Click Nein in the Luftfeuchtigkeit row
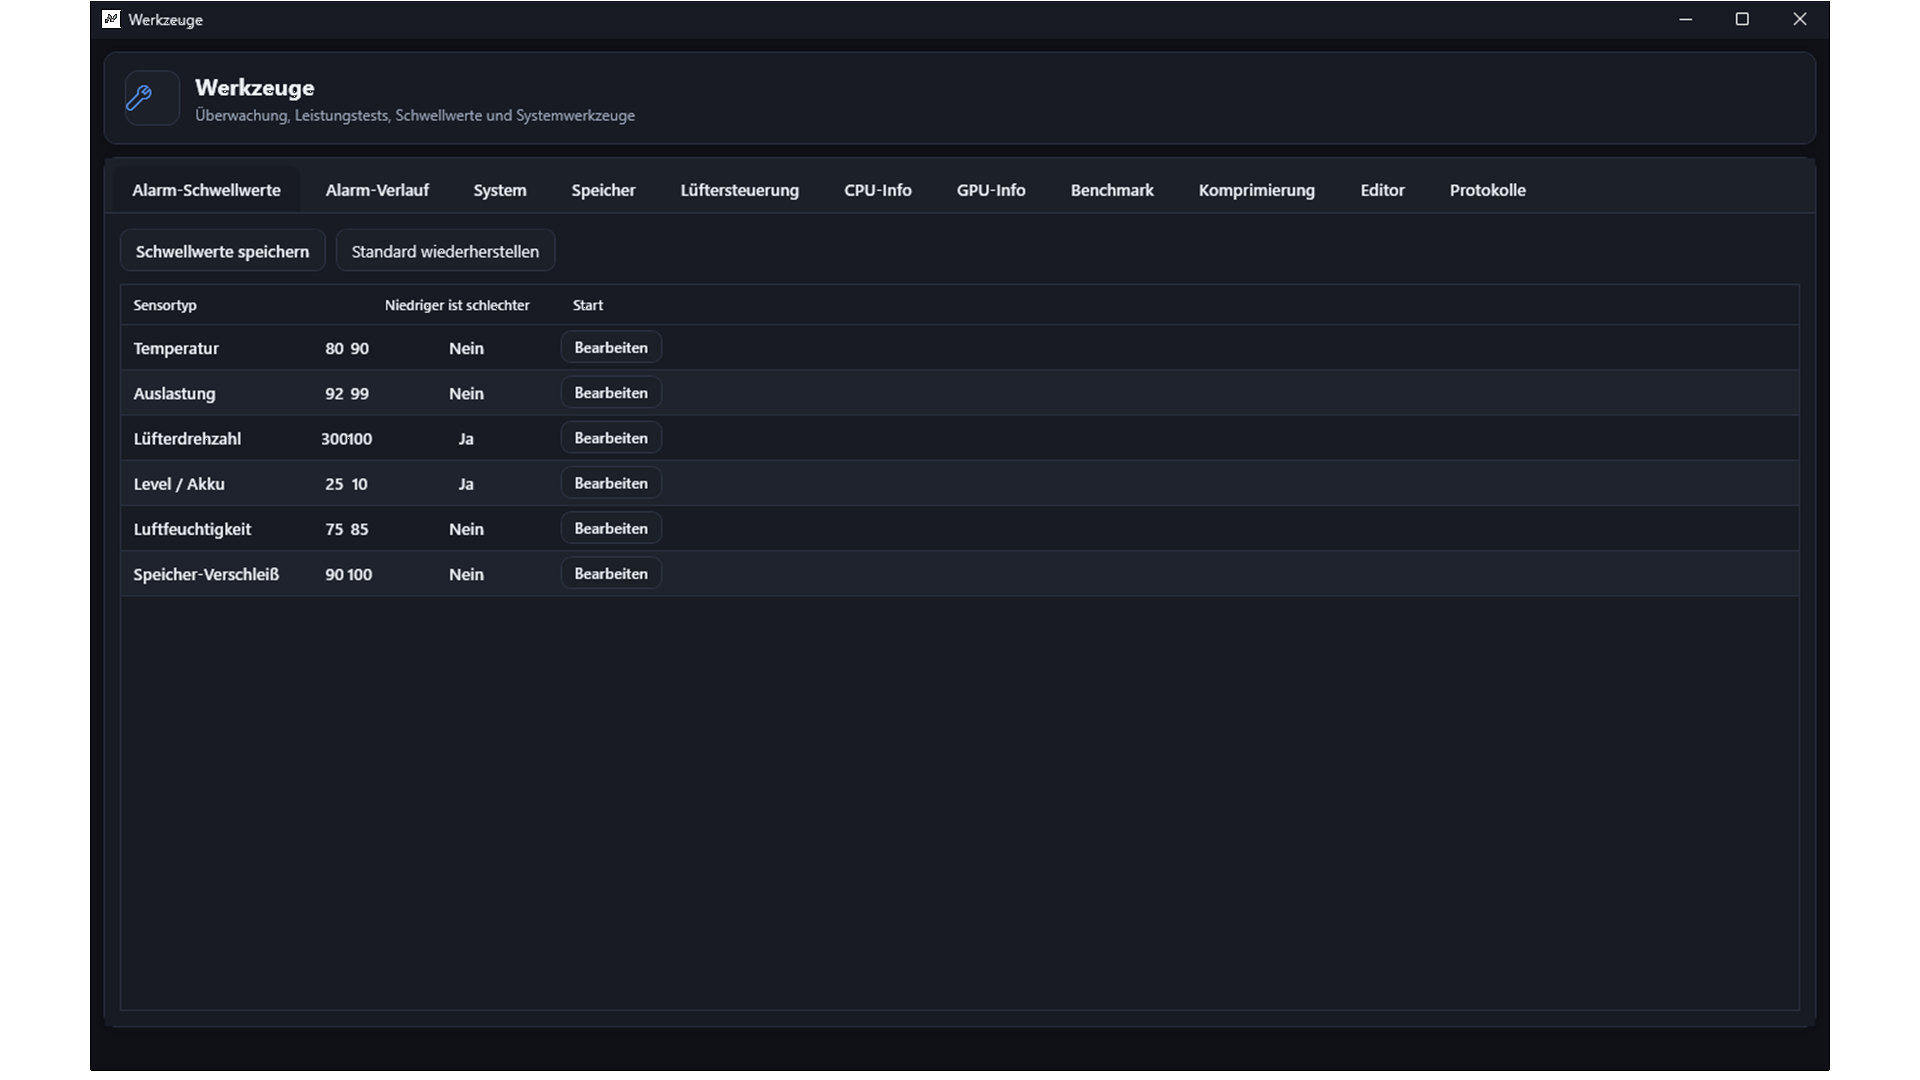Image resolution: width=1920 pixels, height=1080 pixels. [466, 529]
